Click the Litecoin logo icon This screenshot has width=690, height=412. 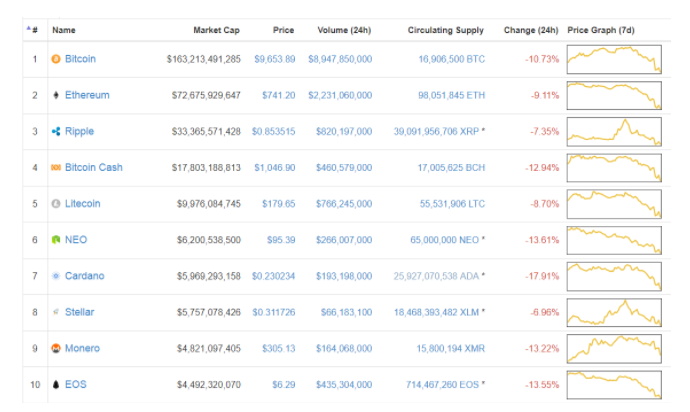tap(56, 204)
